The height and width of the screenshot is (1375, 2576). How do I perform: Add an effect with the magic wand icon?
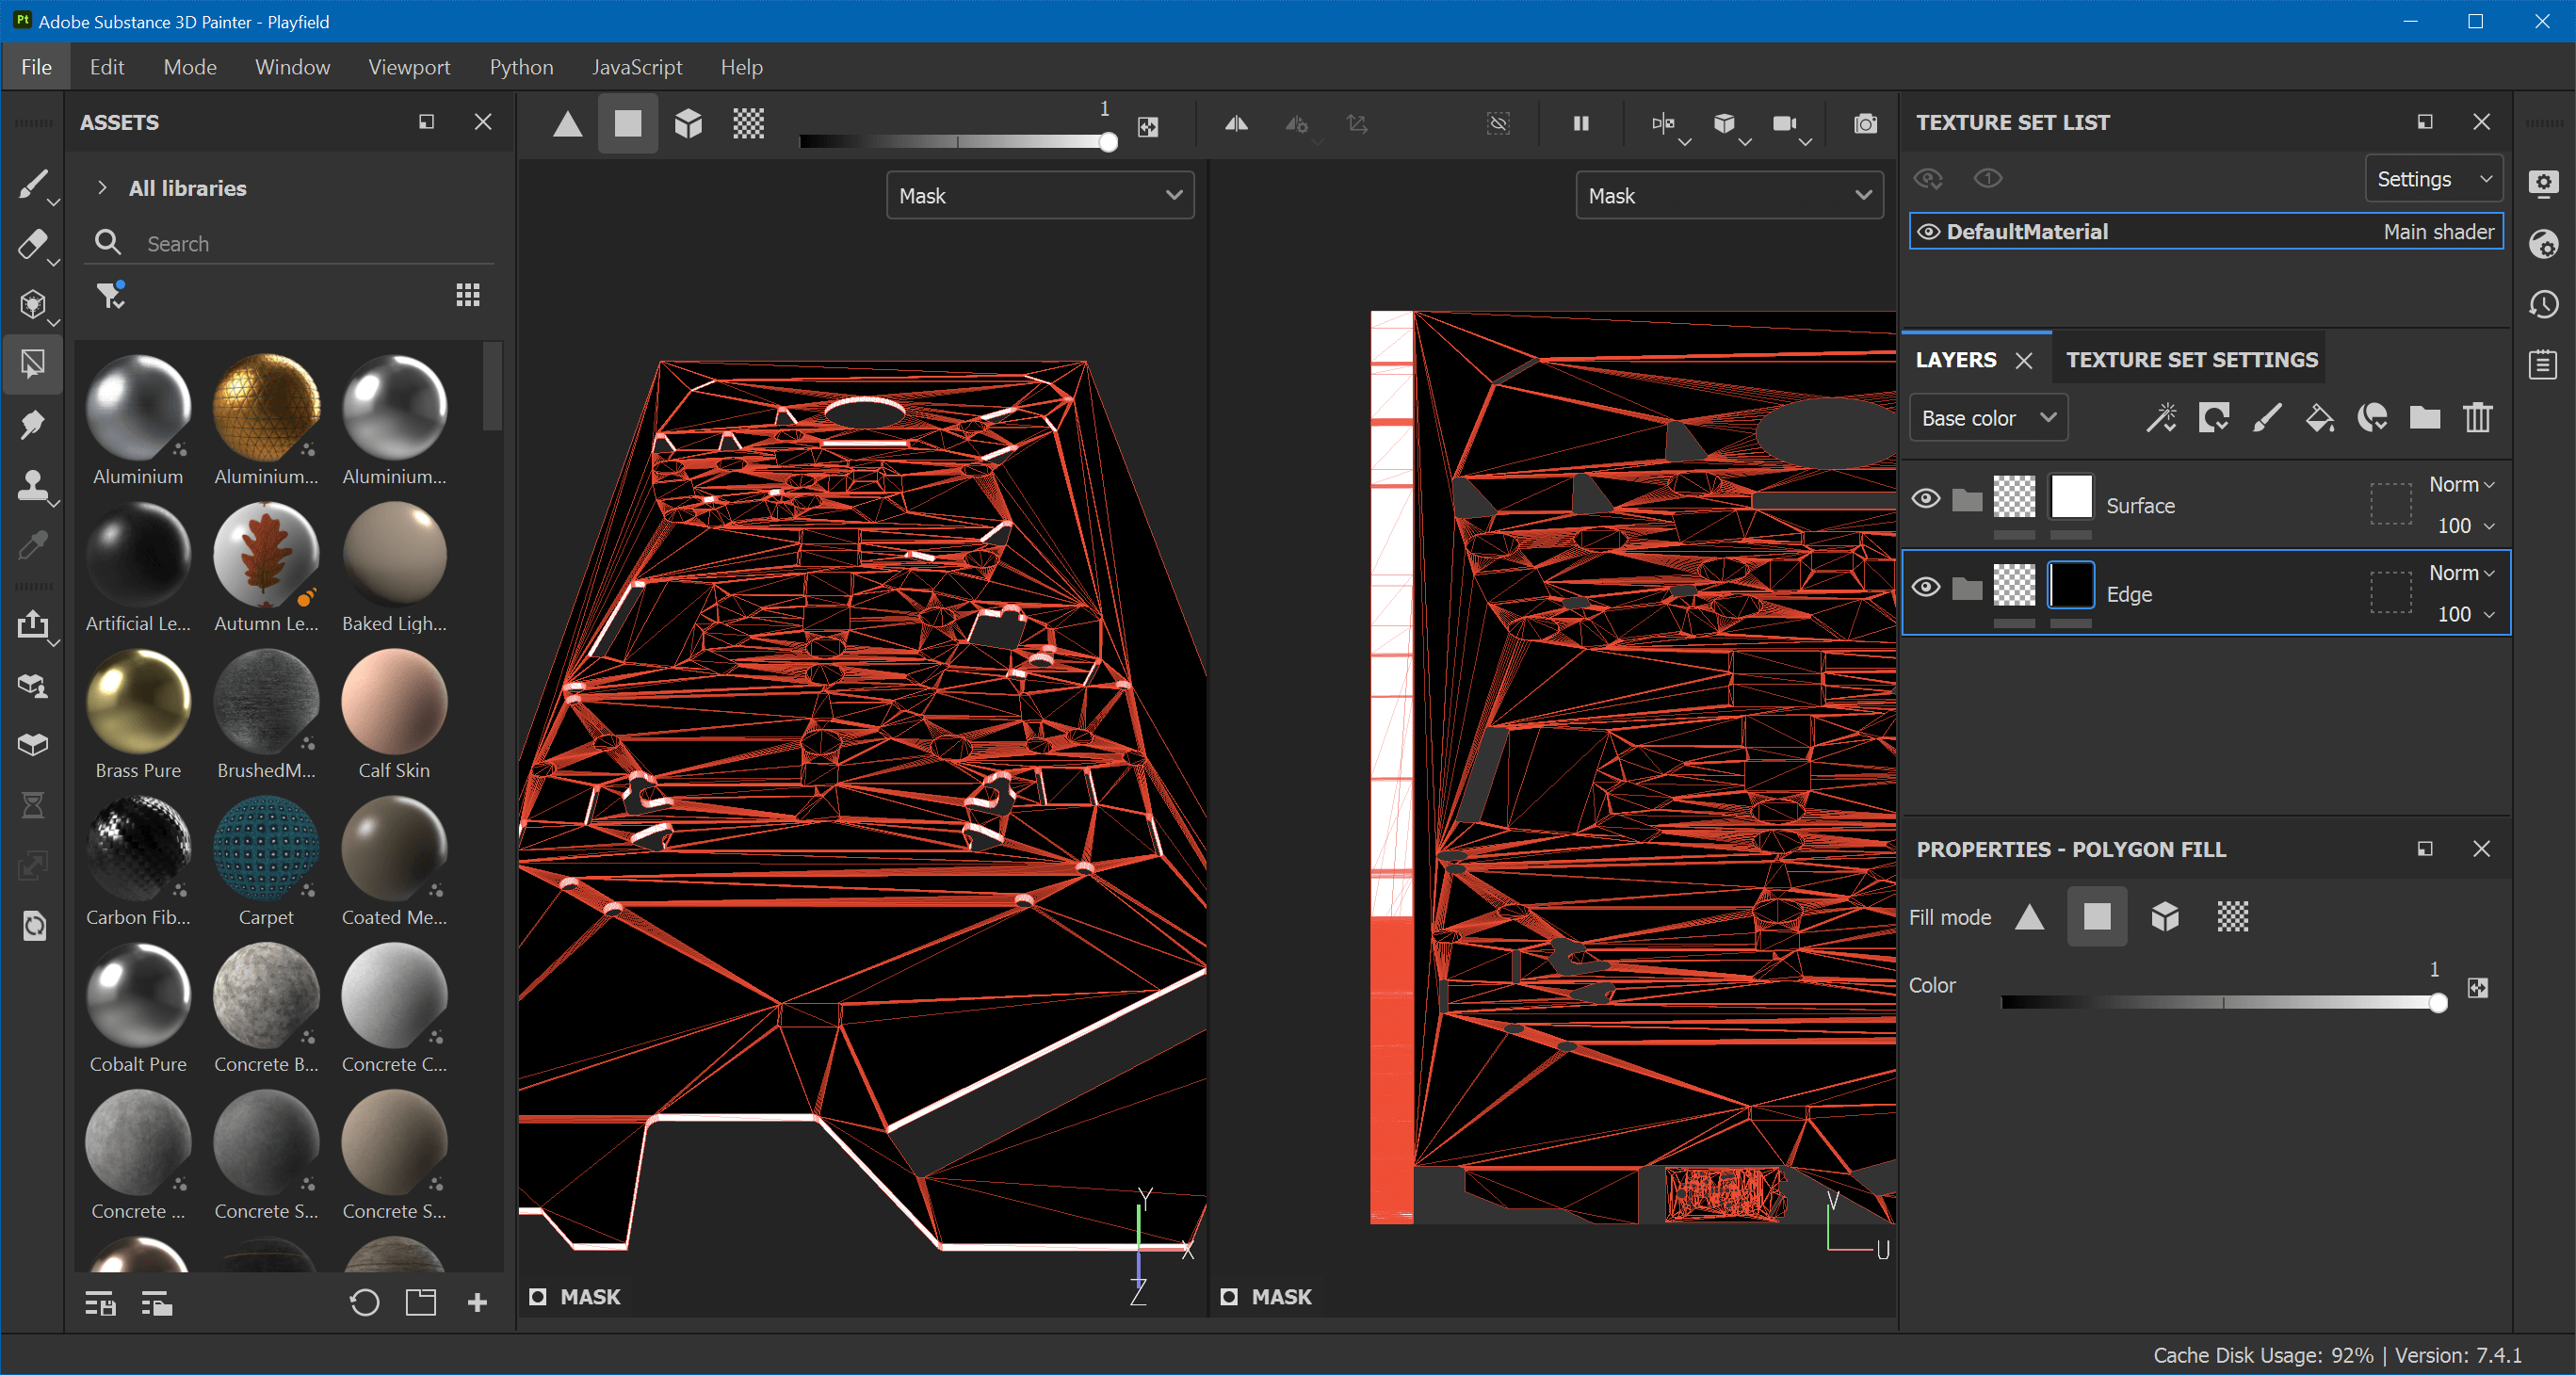pos(2162,417)
